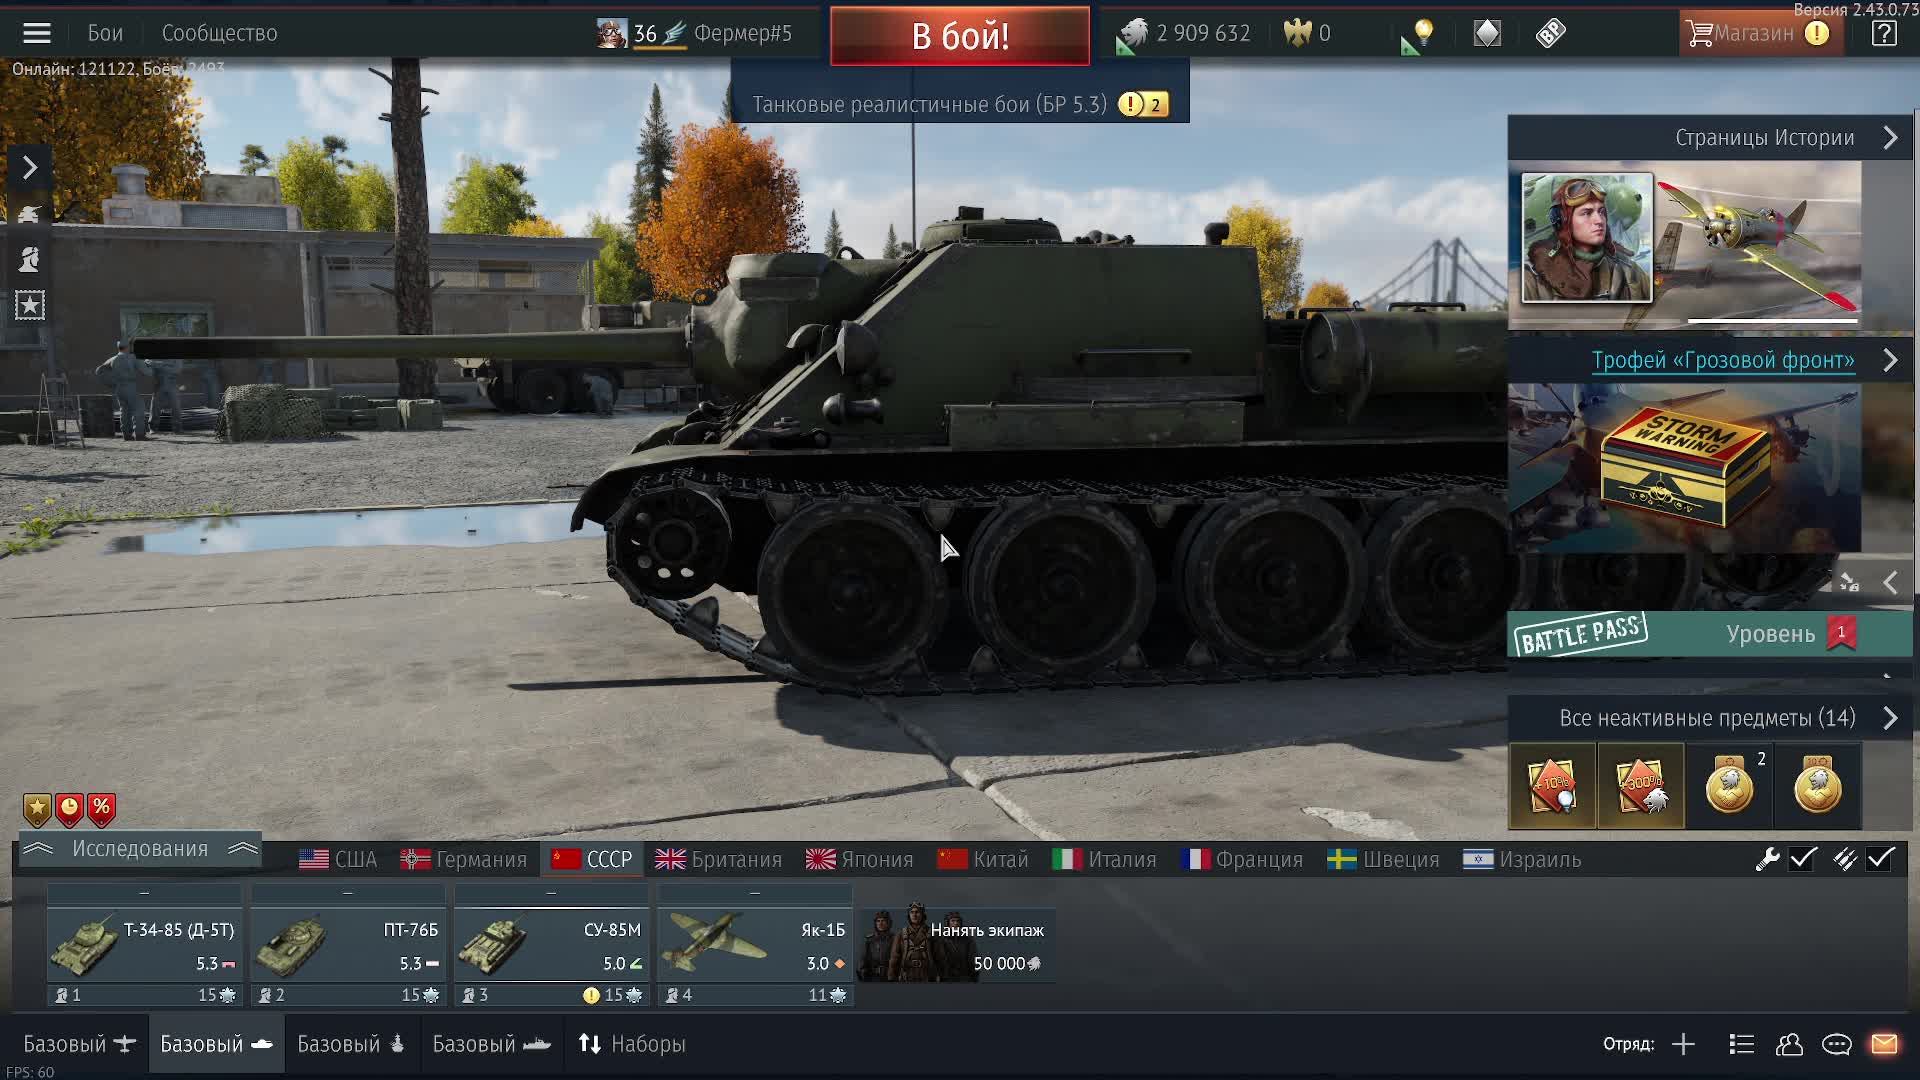The height and width of the screenshot is (1080, 1920).
Task: Click the lightbulb hints icon
Action: tap(1419, 34)
